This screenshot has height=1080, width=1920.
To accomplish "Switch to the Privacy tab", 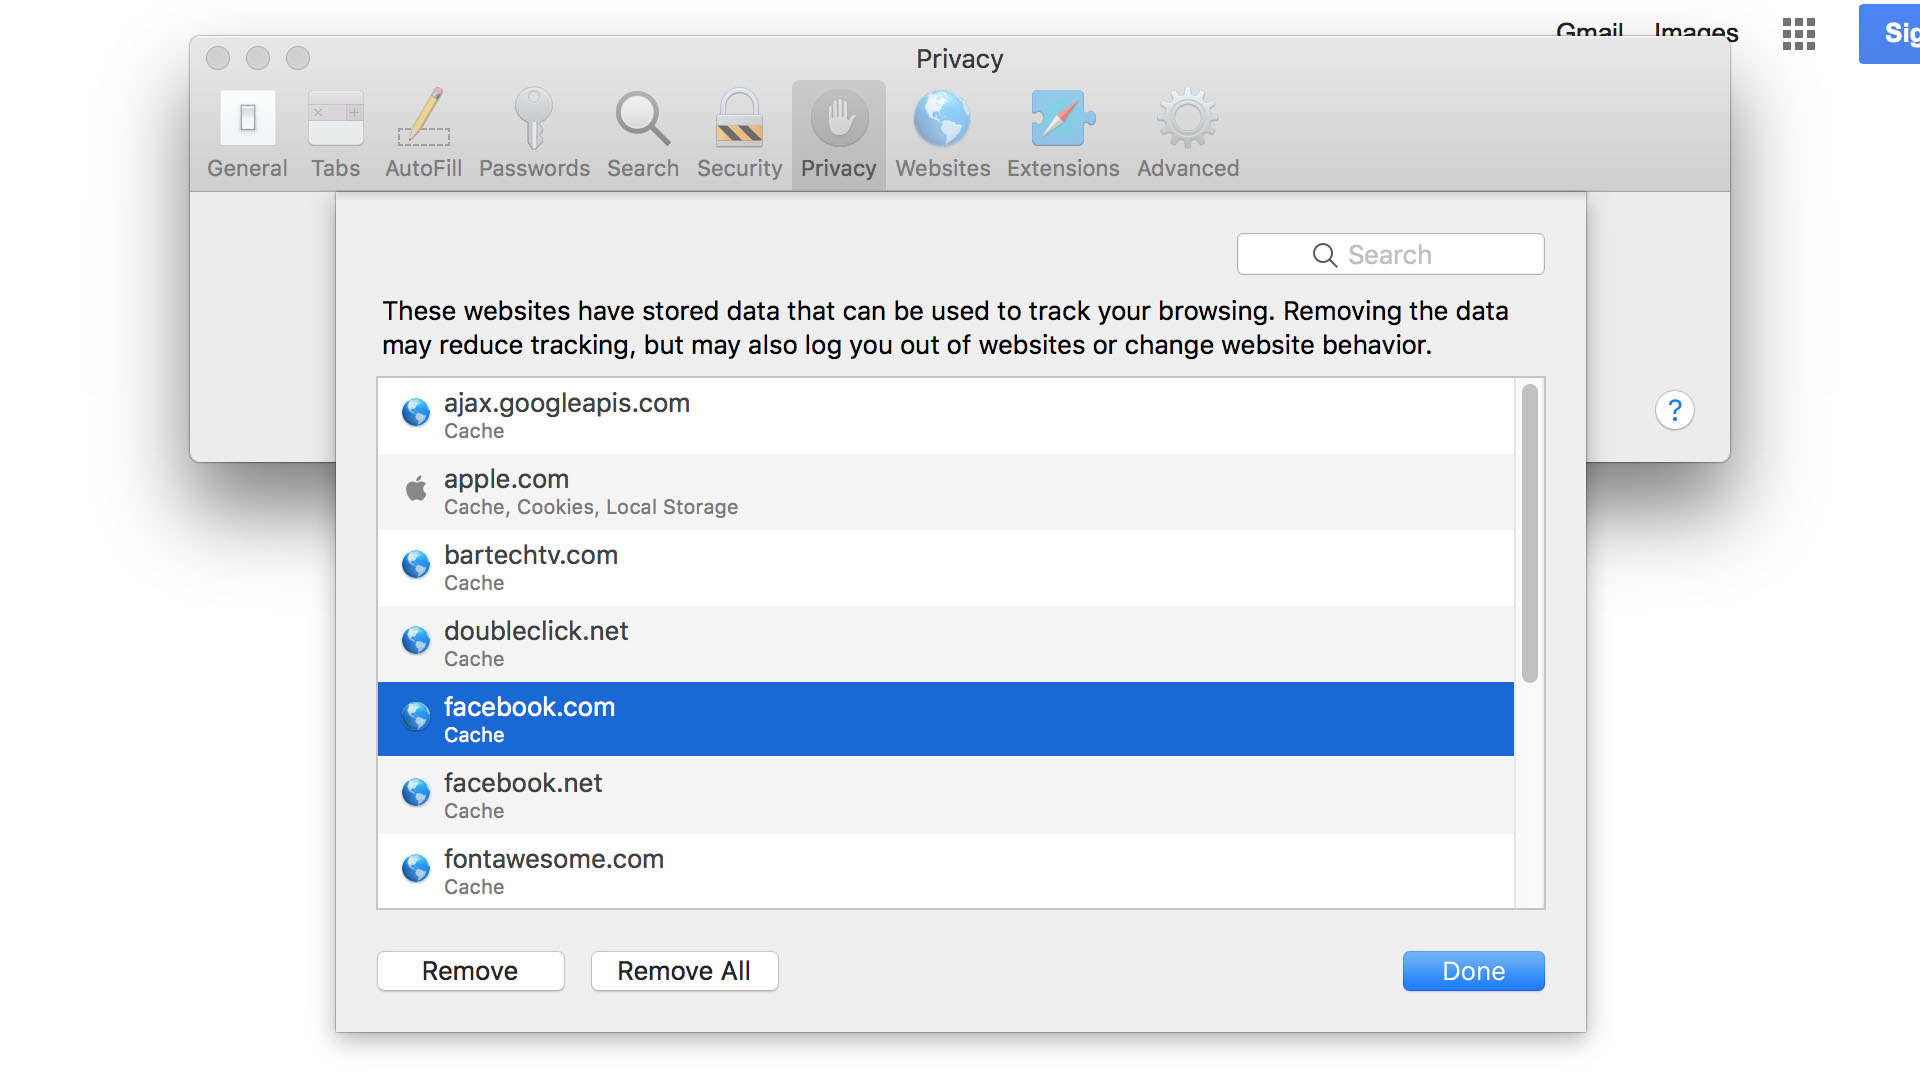I will click(x=838, y=131).
